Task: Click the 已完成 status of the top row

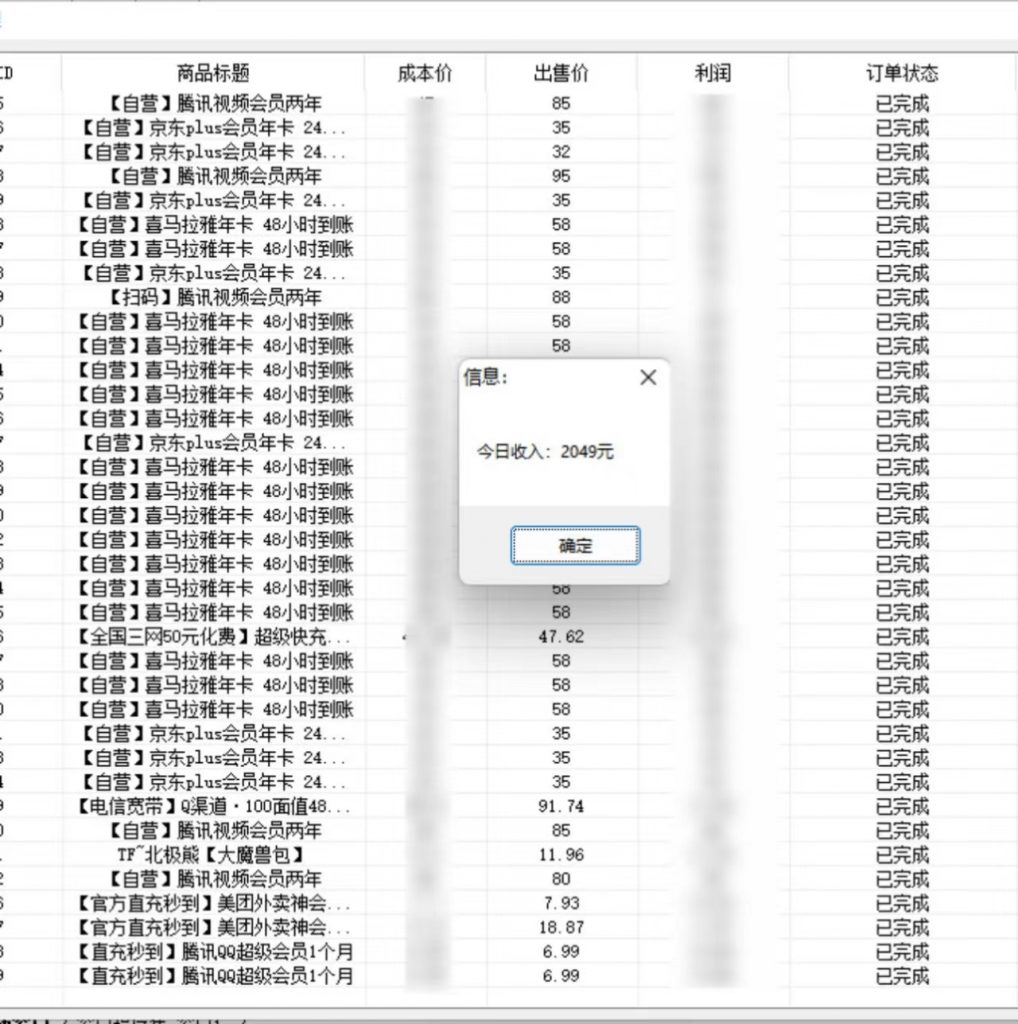Action: [903, 103]
